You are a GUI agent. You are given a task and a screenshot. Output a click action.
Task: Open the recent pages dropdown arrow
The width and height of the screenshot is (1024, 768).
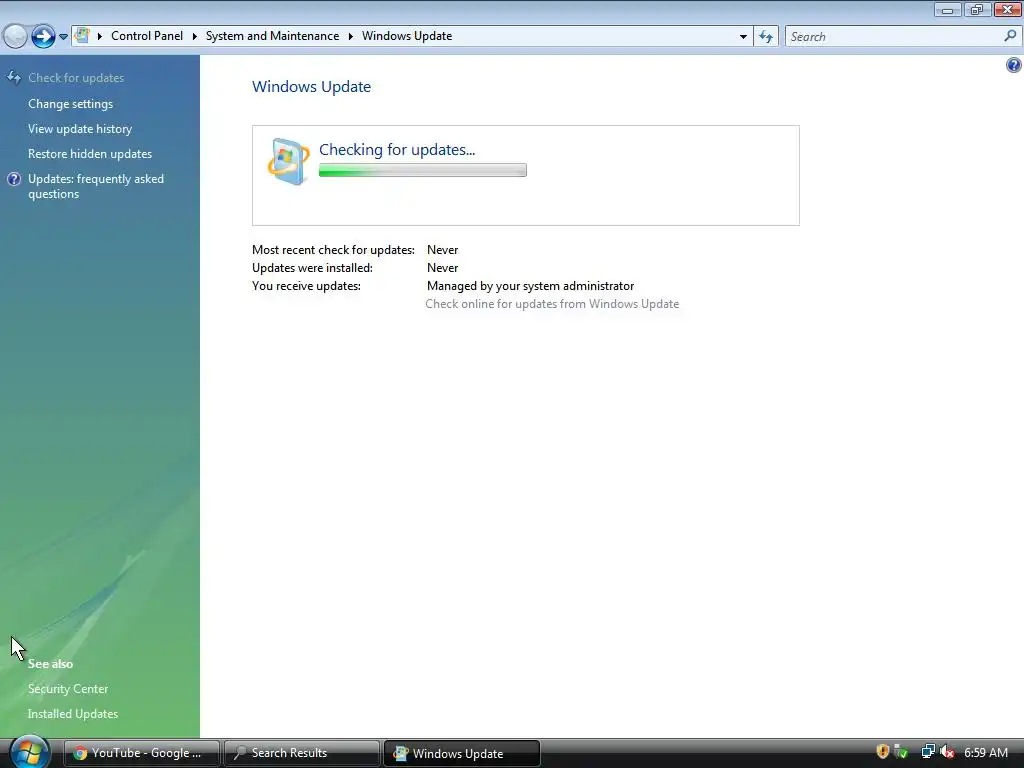(x=63, y=37)
